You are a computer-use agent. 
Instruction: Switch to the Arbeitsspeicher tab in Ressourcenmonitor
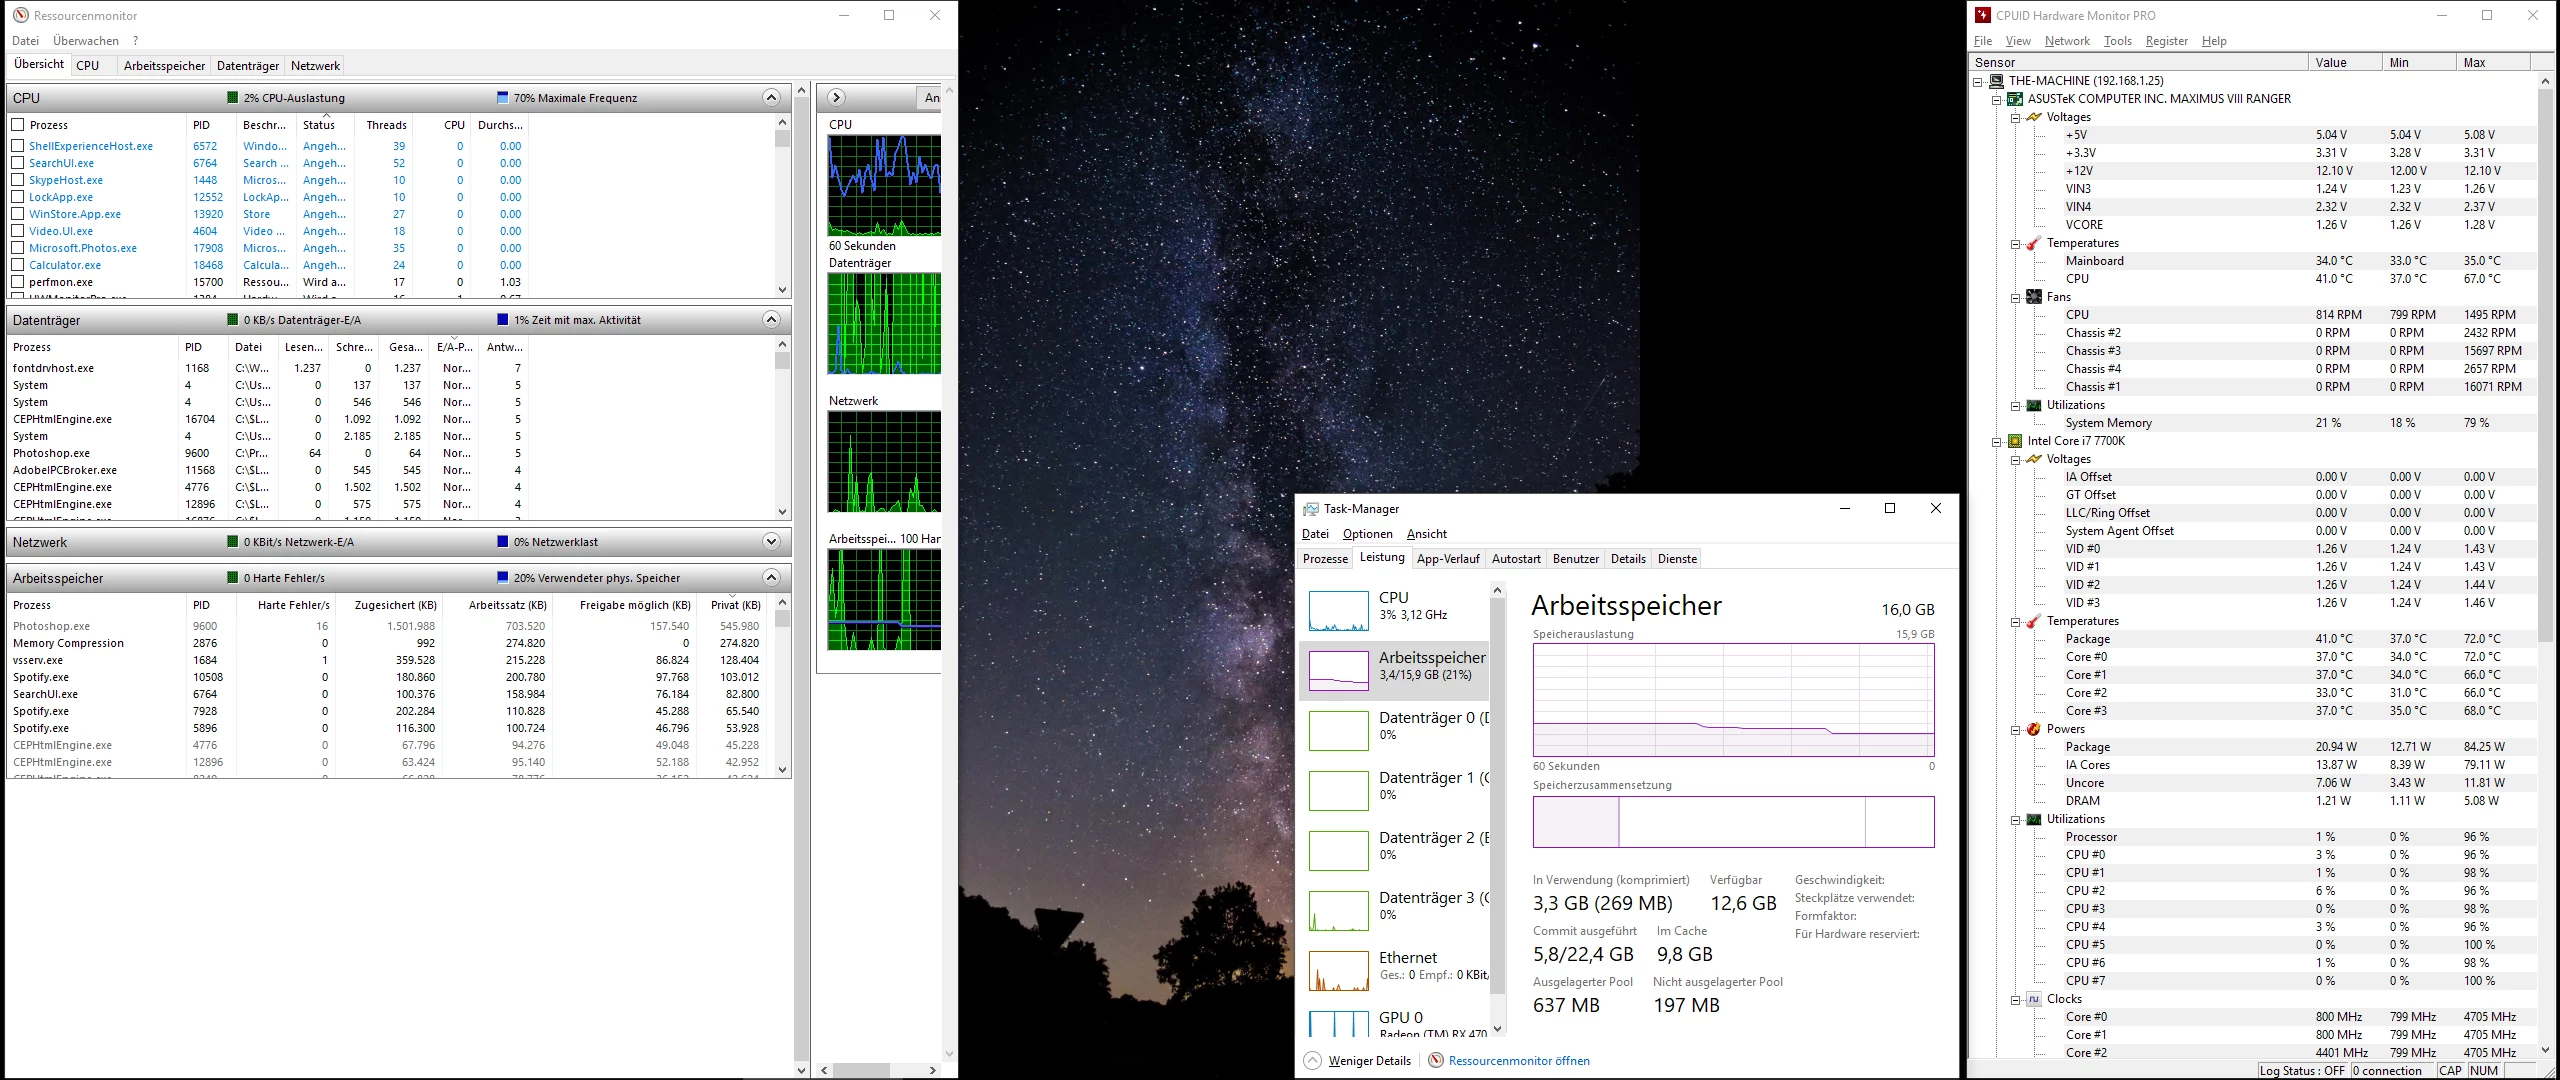[x=164, y=66]
